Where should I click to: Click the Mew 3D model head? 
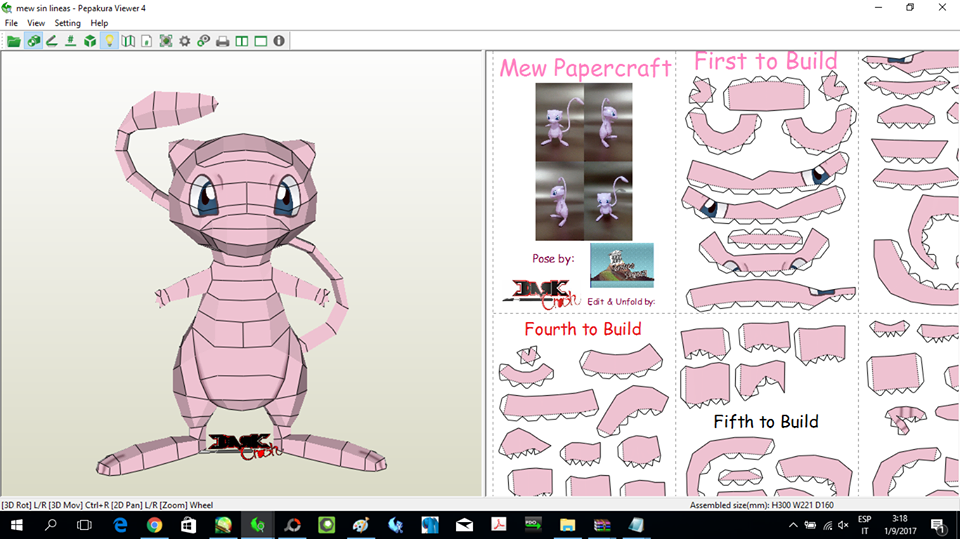click(242, 196)
